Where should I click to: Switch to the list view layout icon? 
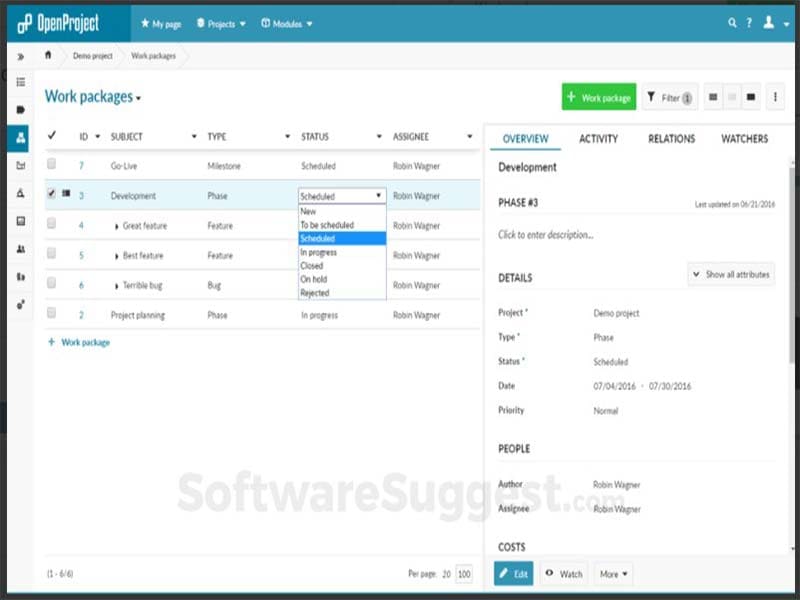[713, 97]
